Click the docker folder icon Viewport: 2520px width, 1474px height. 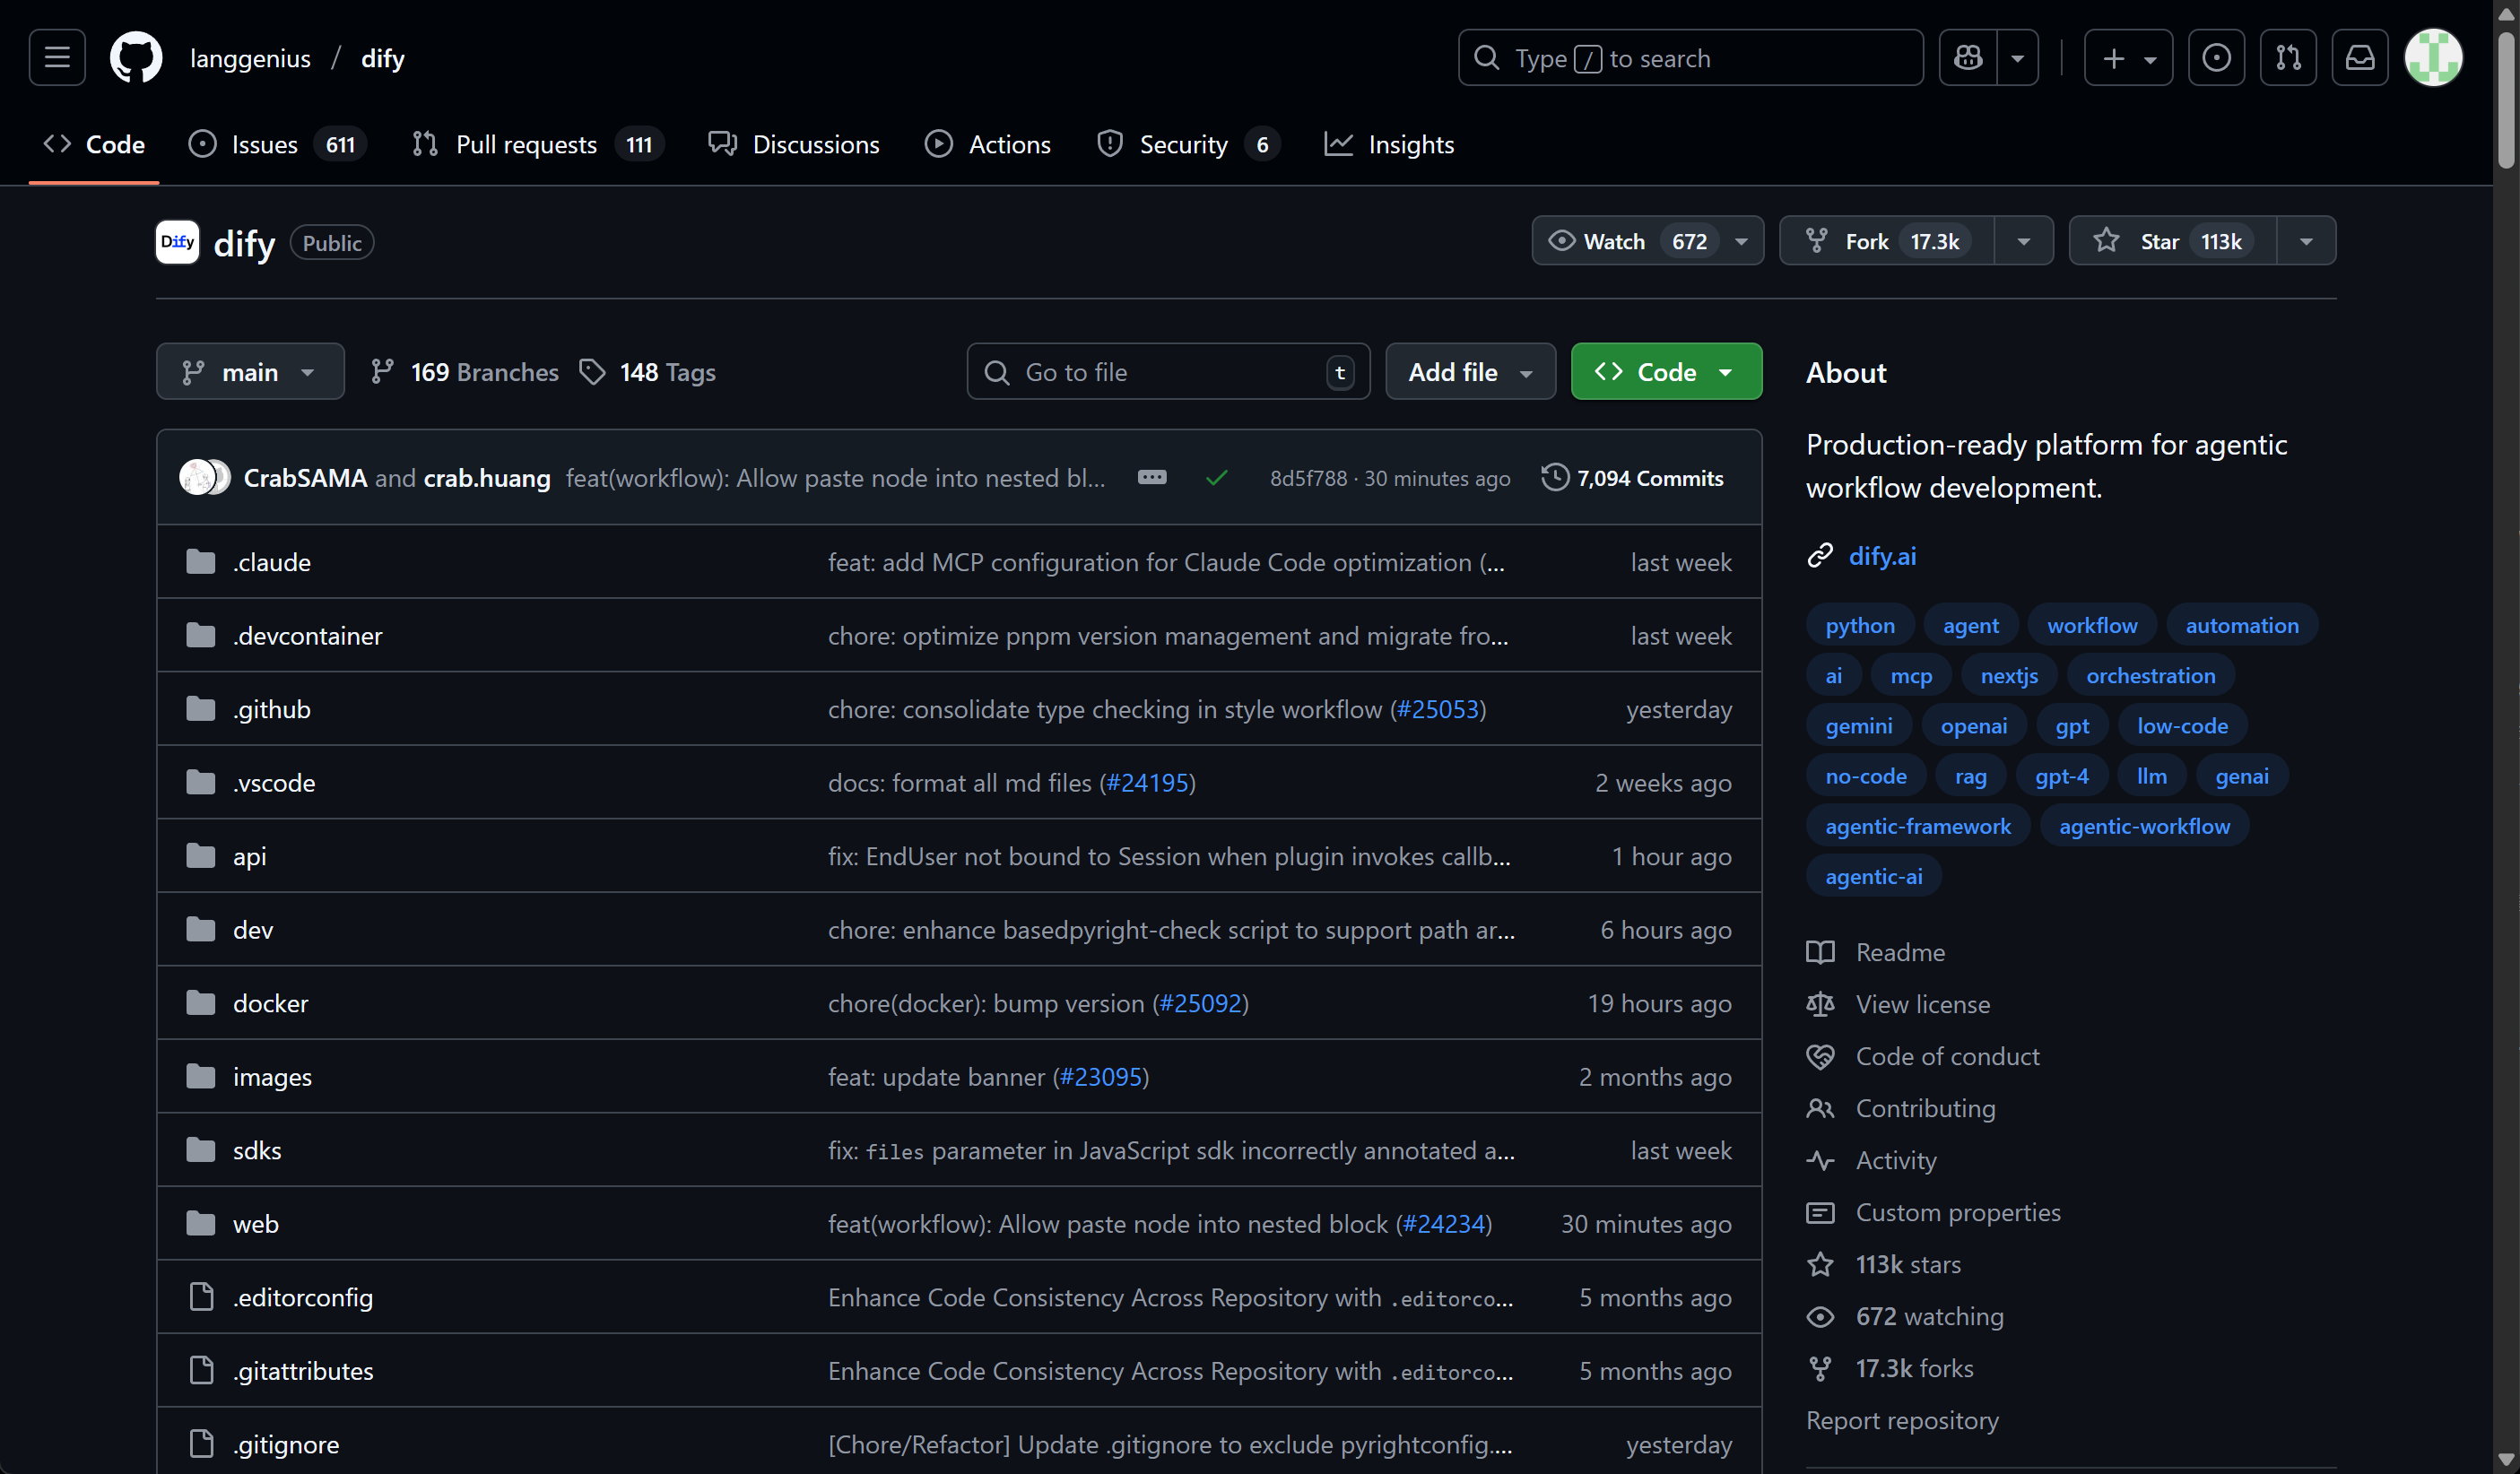click(x=201, y=1003)
